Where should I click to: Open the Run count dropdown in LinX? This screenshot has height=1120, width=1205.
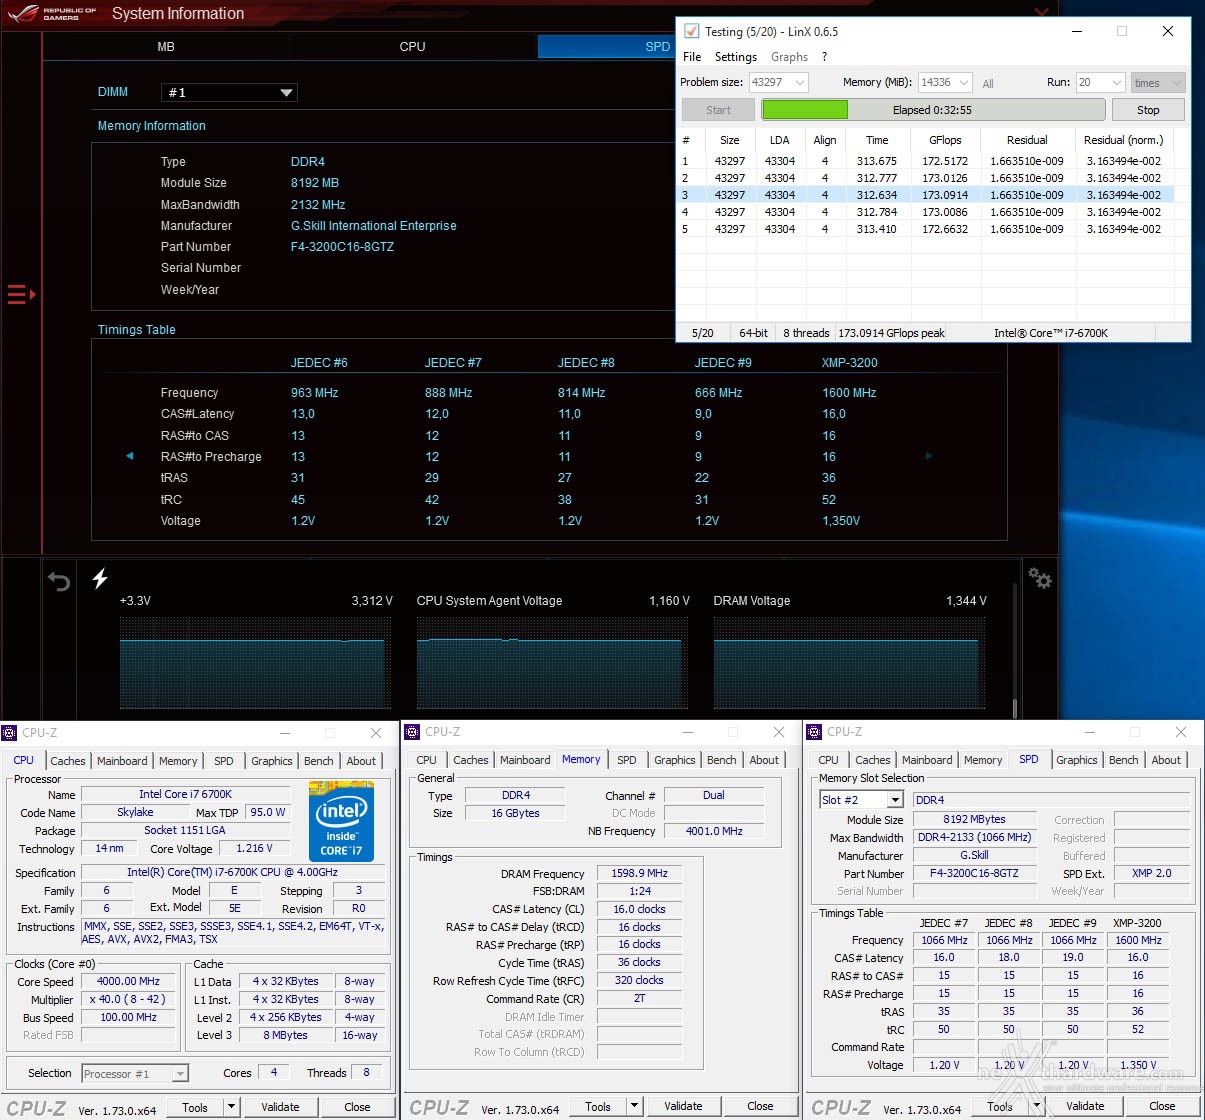pos(1100,82)
